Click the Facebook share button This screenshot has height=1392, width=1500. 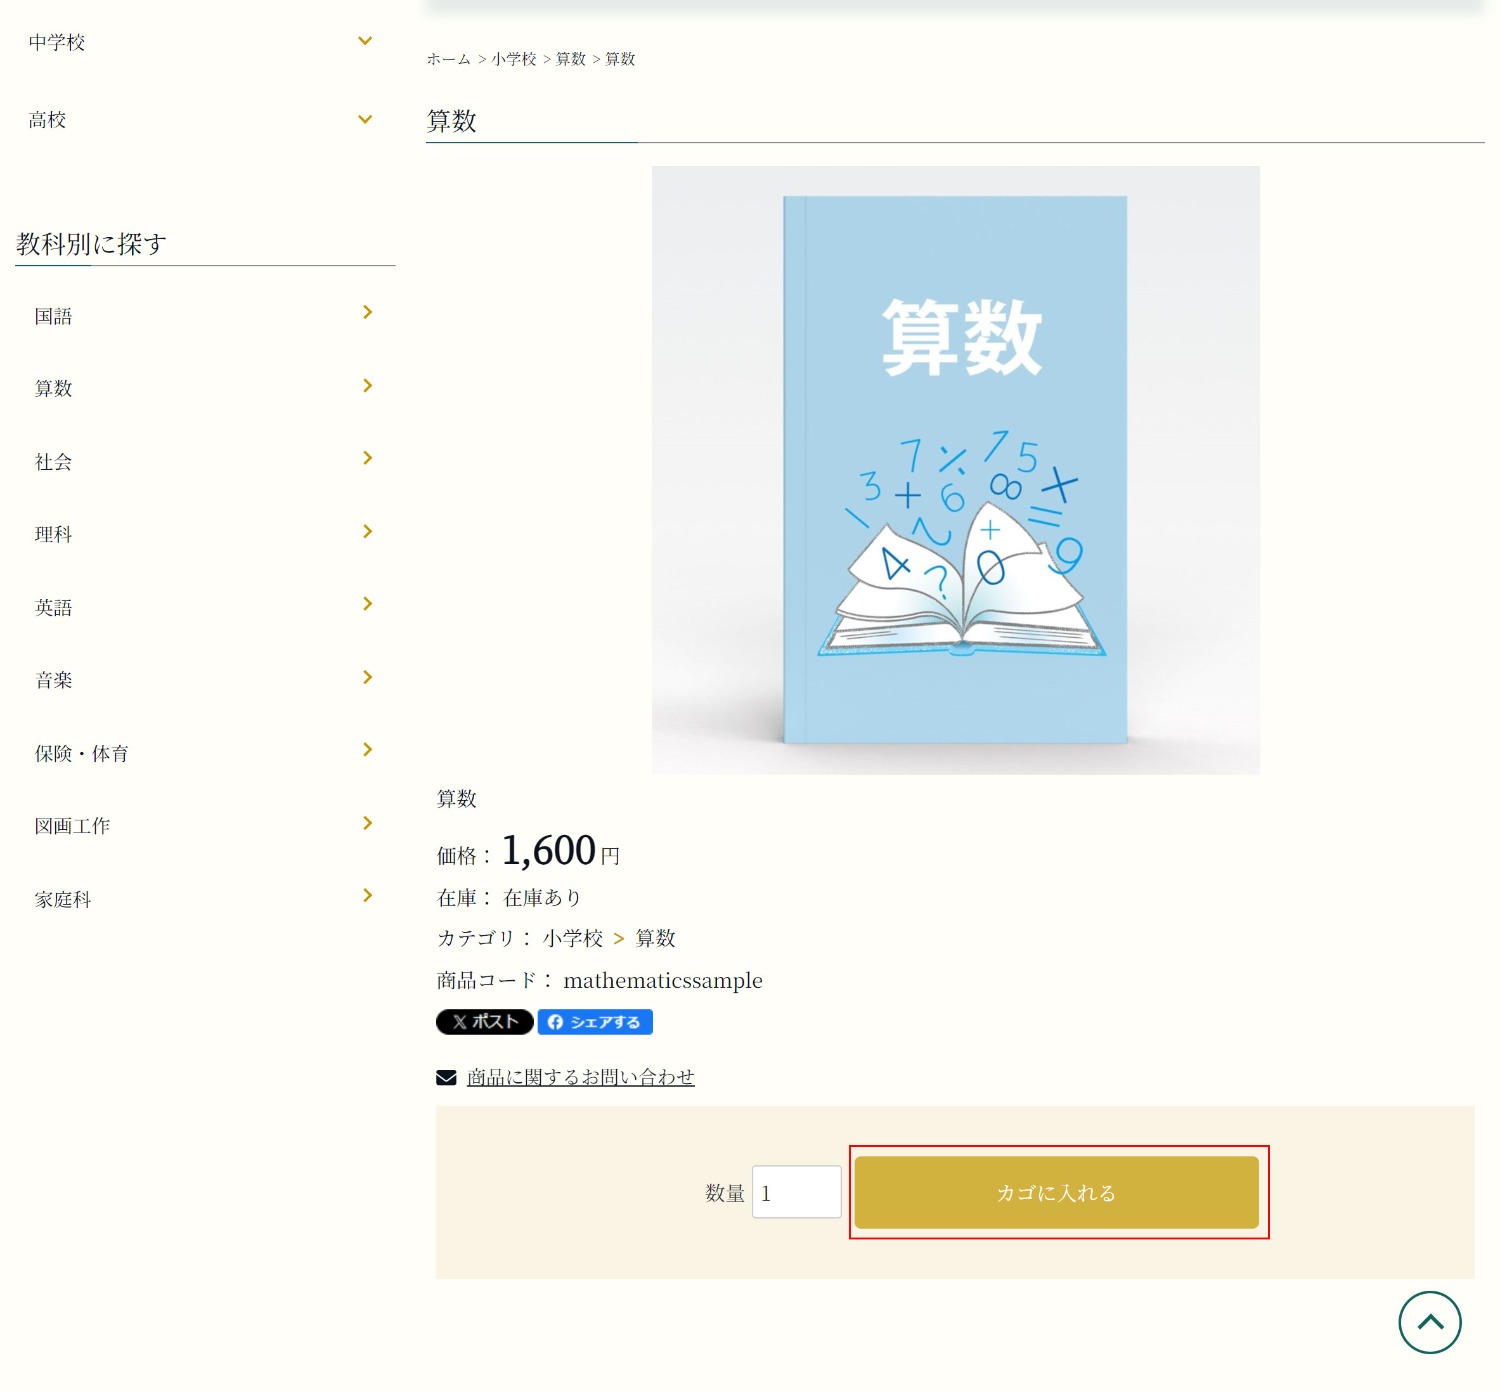click(595, 1021)
